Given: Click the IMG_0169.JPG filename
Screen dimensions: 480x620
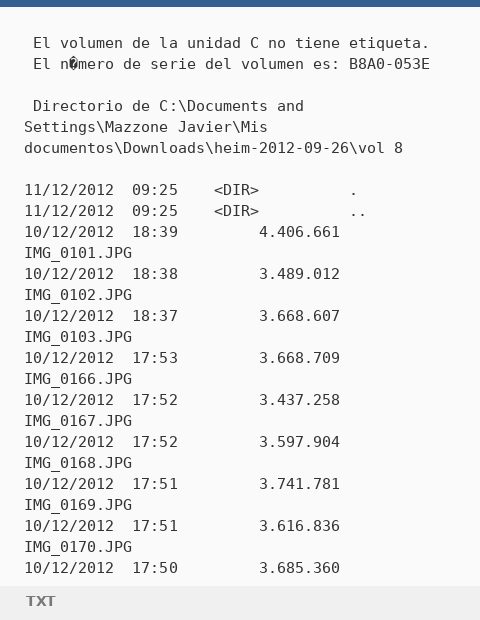Looking at the screenshot, I should [78, 505].
